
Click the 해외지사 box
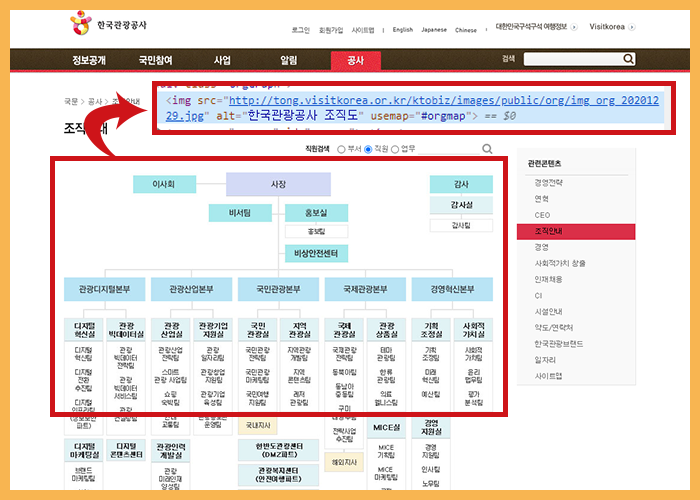click(x=344, y=462)
